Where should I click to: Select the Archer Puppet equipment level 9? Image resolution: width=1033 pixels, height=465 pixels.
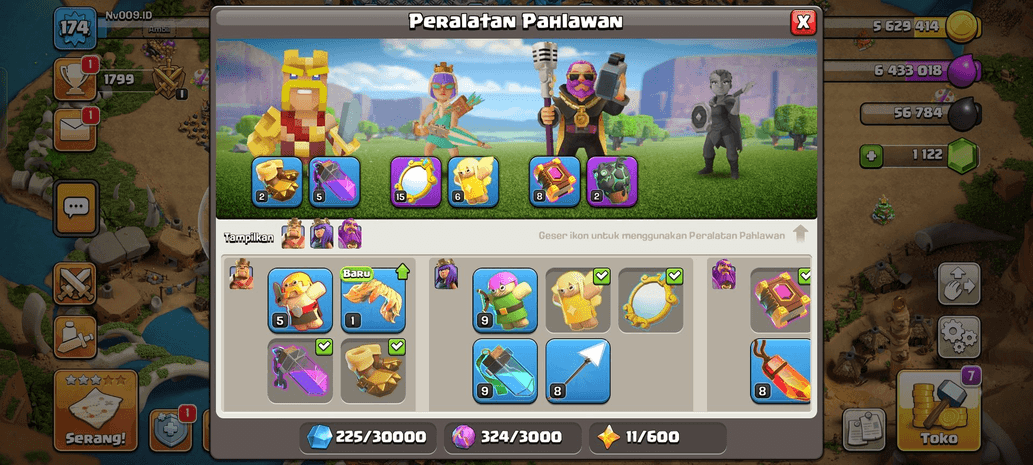pyautogui.click(x=505, y=300)
